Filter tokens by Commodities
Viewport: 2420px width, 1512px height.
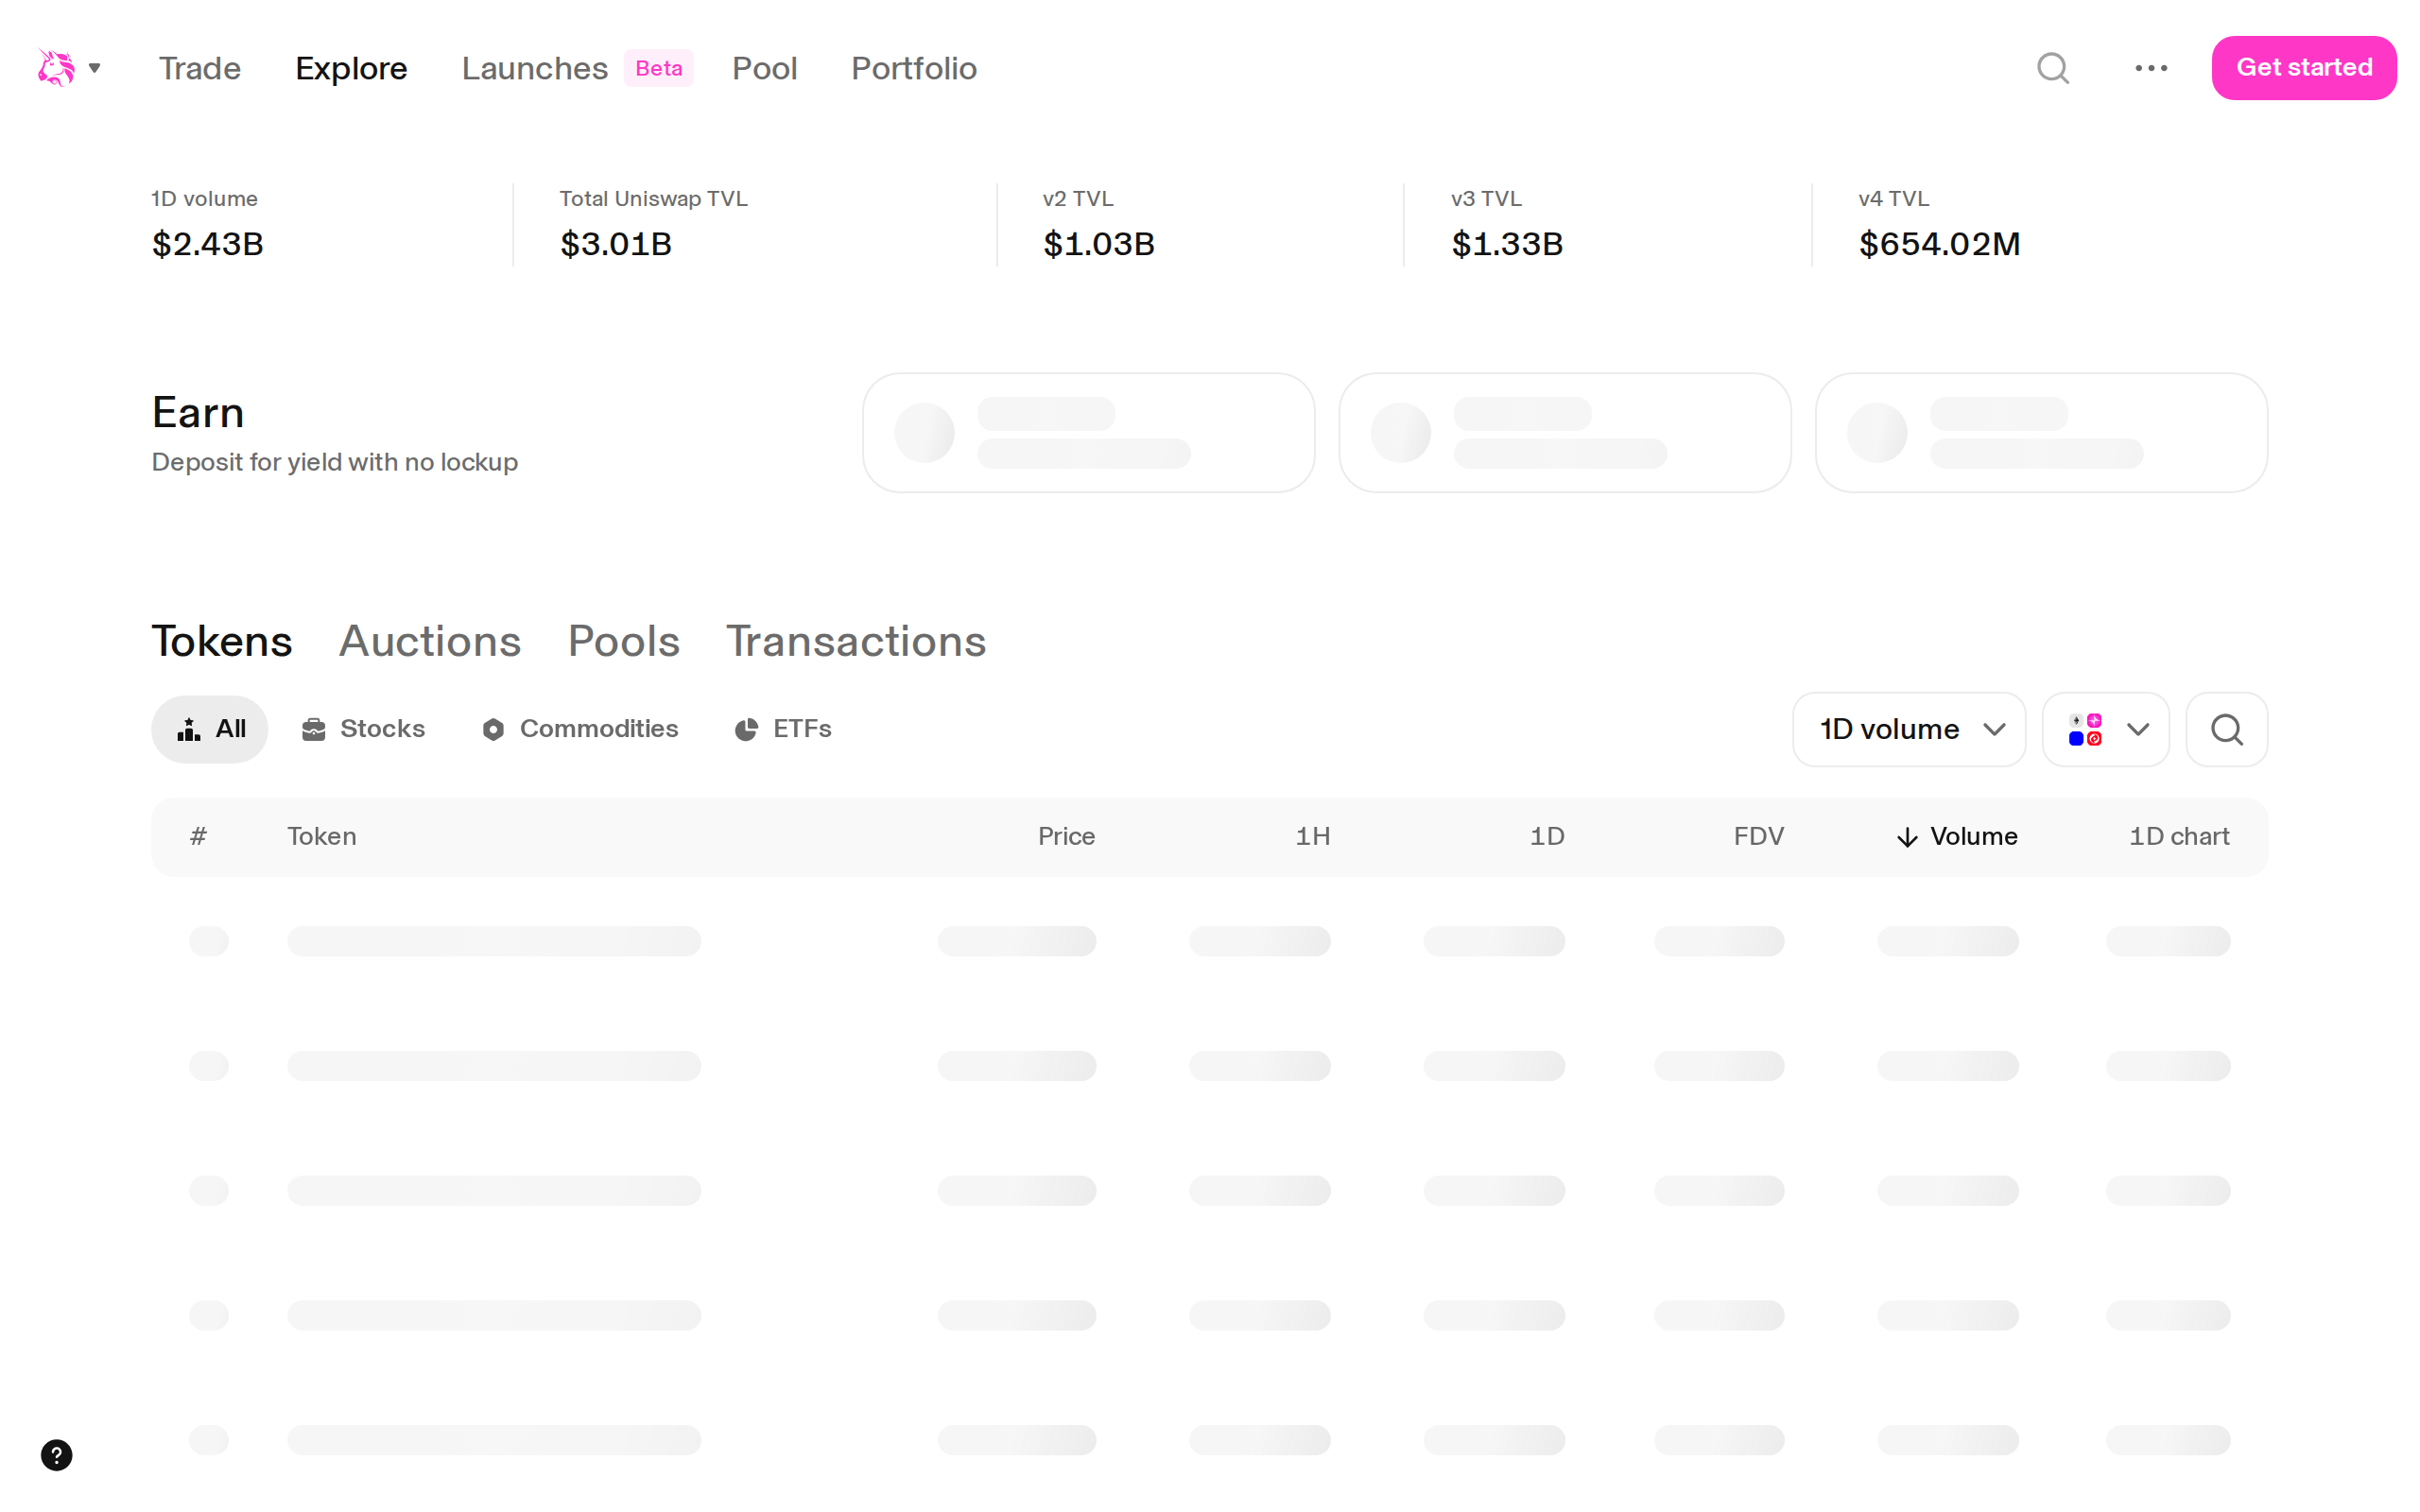[580, 729]
